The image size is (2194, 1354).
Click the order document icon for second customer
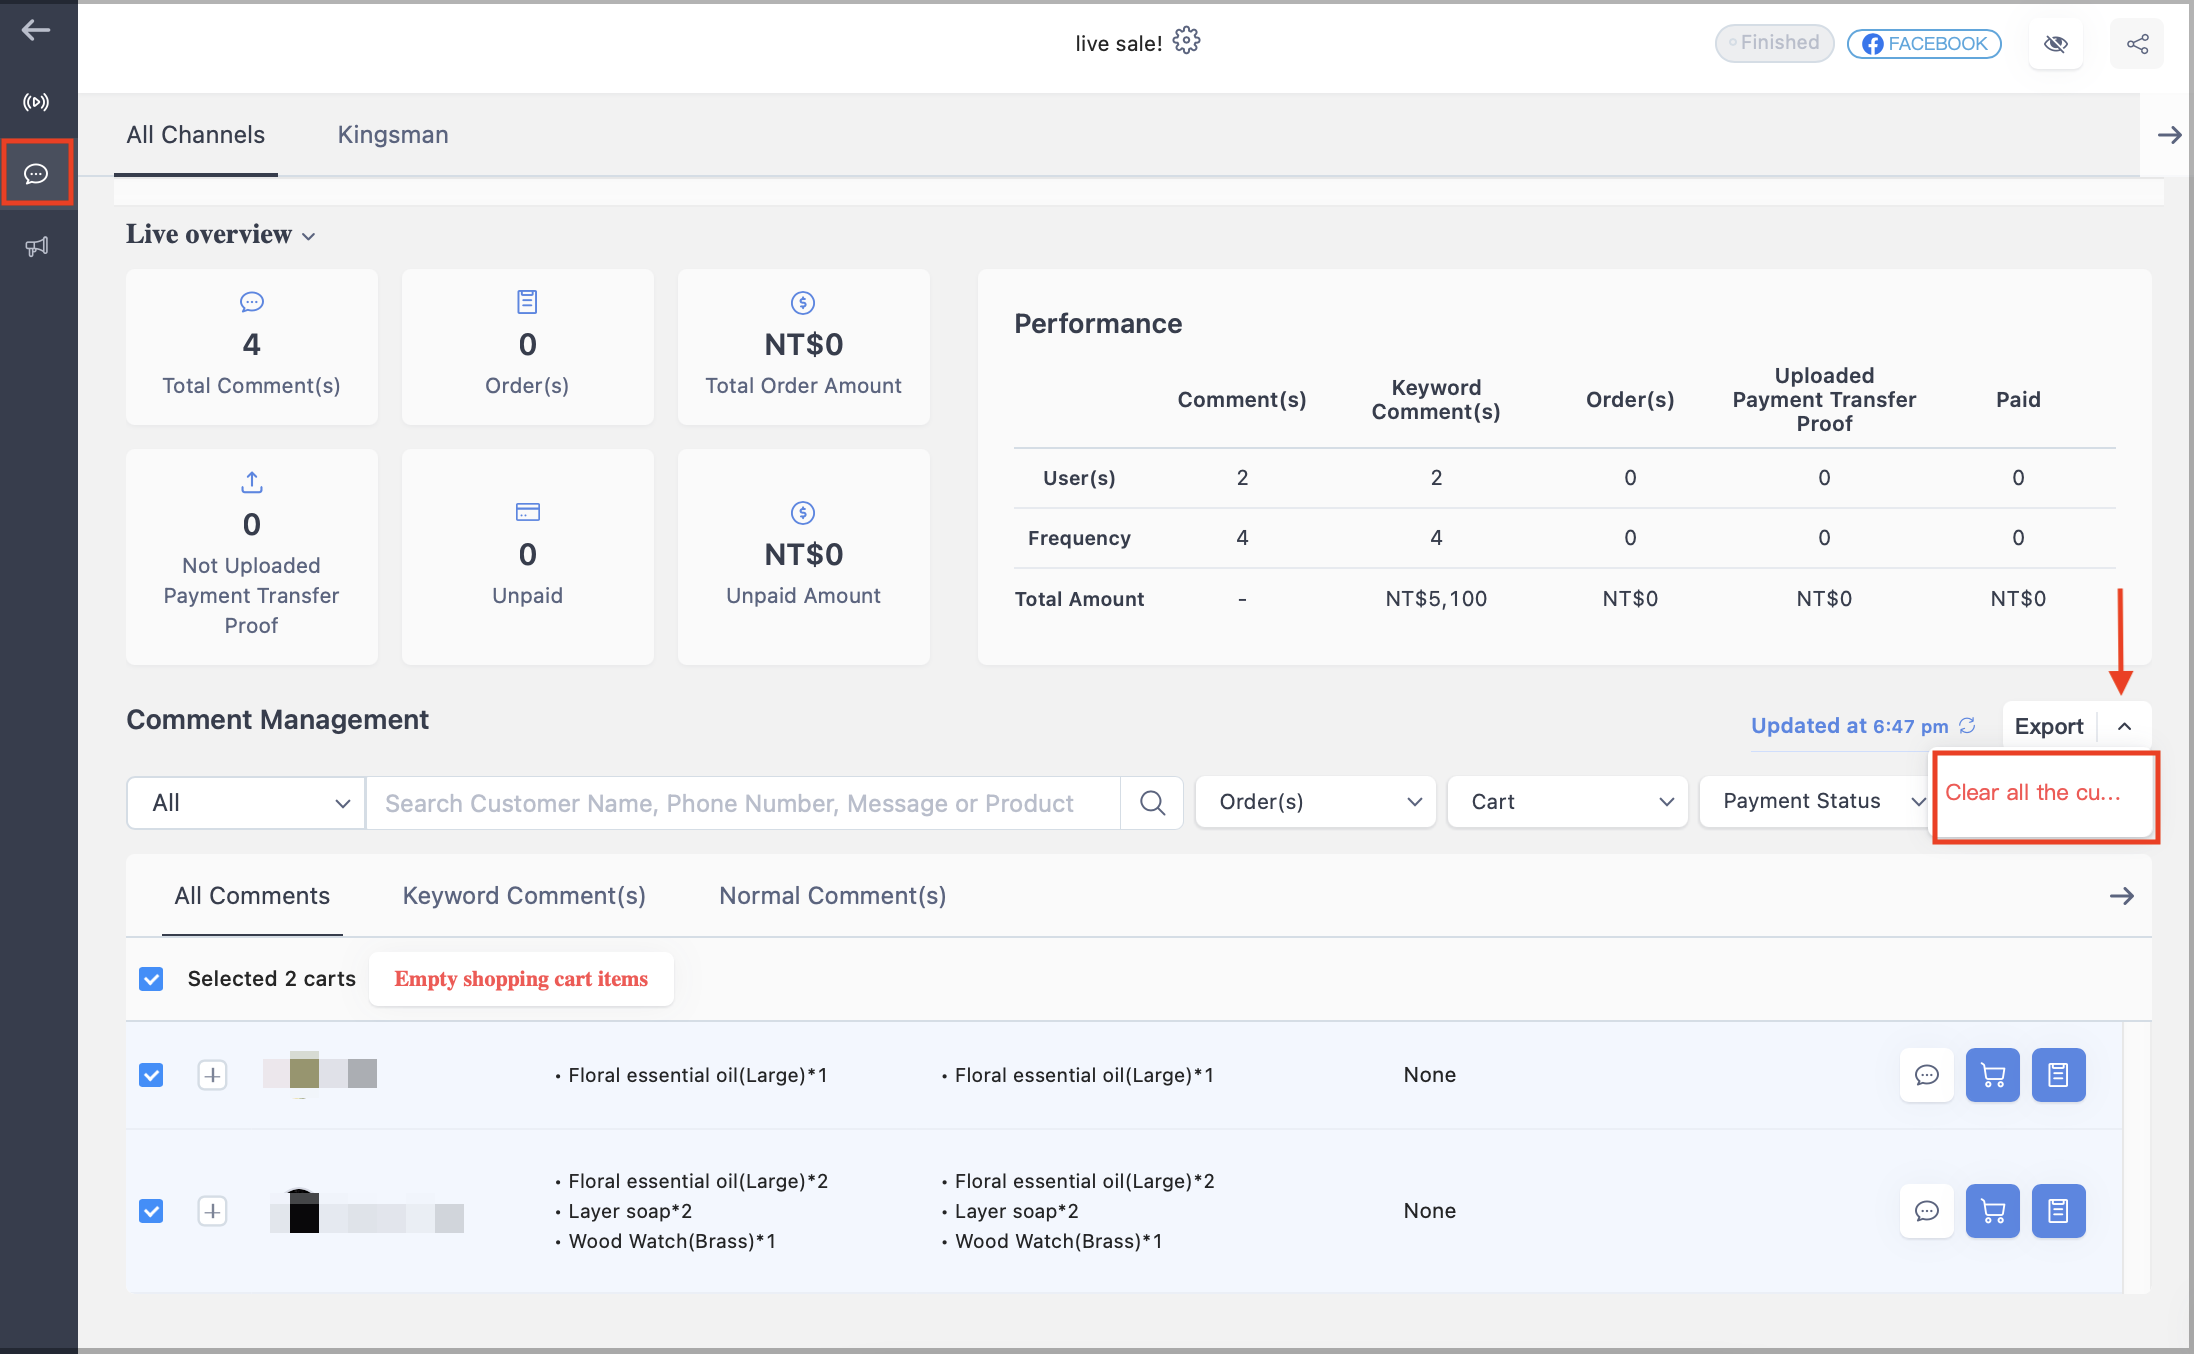[x=2058, y=1211]
